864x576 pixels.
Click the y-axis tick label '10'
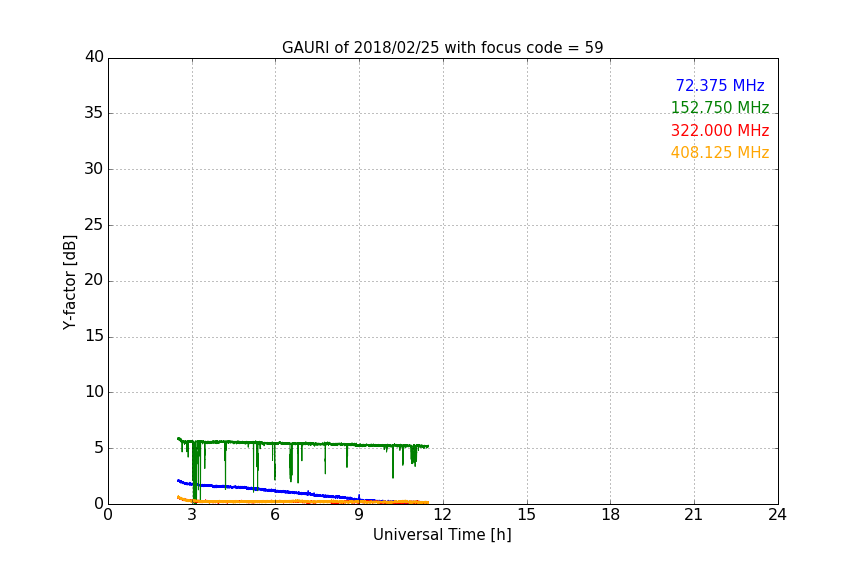tap(94, 392)
